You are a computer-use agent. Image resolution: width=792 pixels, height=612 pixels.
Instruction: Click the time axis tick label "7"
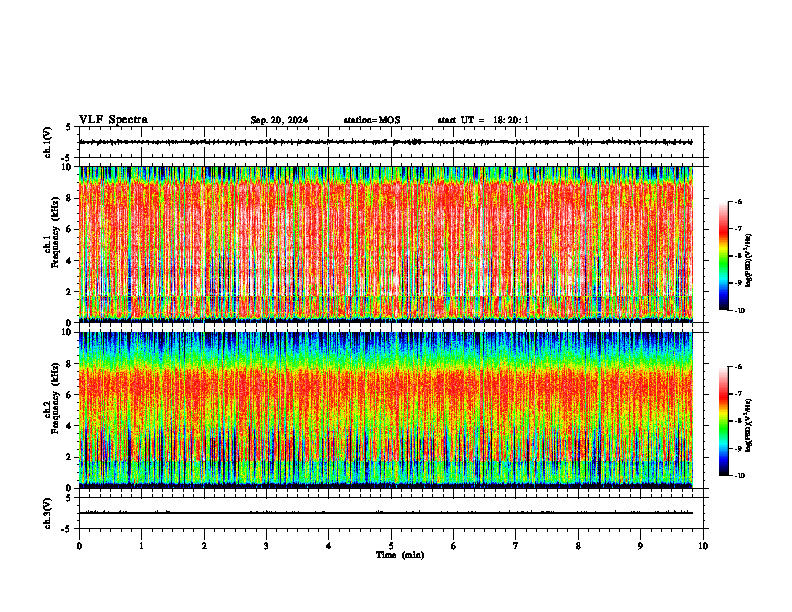click(x=516, y=546)
